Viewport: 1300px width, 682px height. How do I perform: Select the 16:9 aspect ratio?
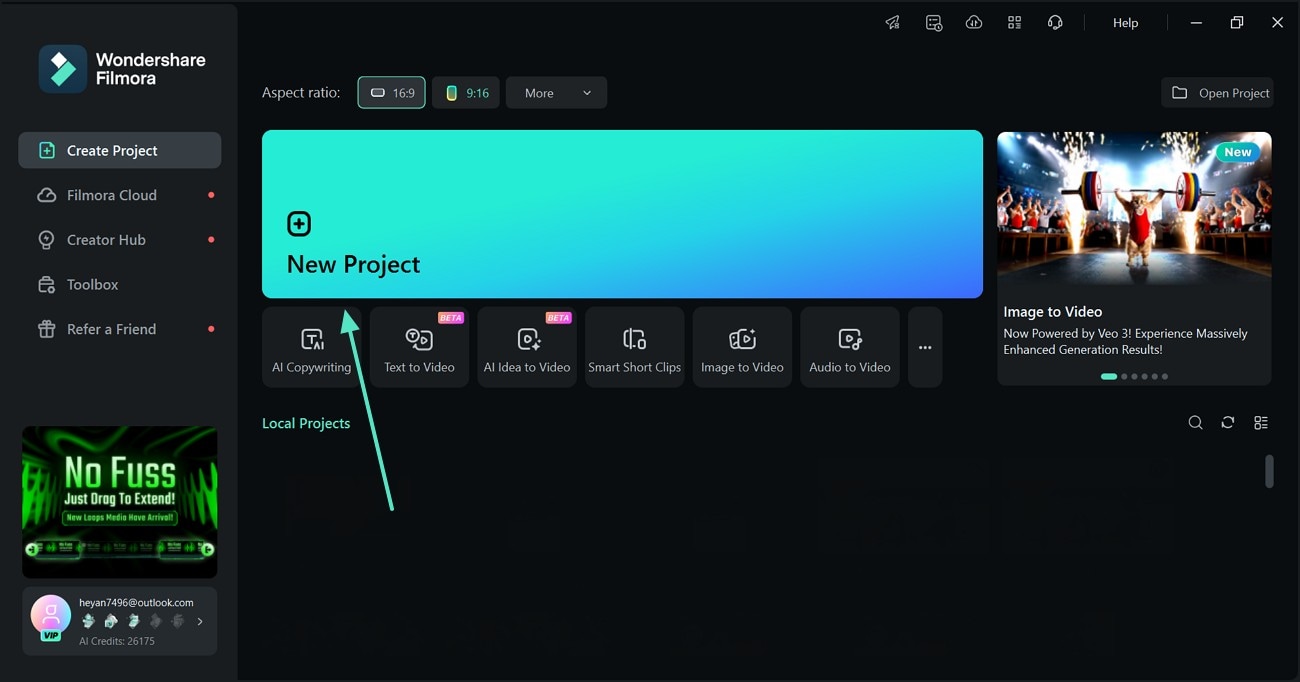[391, 92]
